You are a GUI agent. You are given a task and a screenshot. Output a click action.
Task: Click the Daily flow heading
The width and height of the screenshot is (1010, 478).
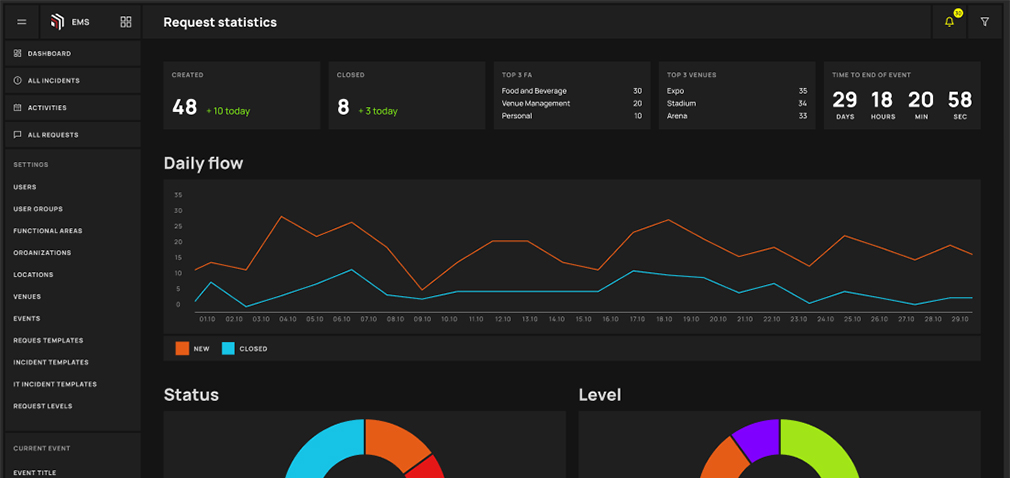click(x=204, y=164)
